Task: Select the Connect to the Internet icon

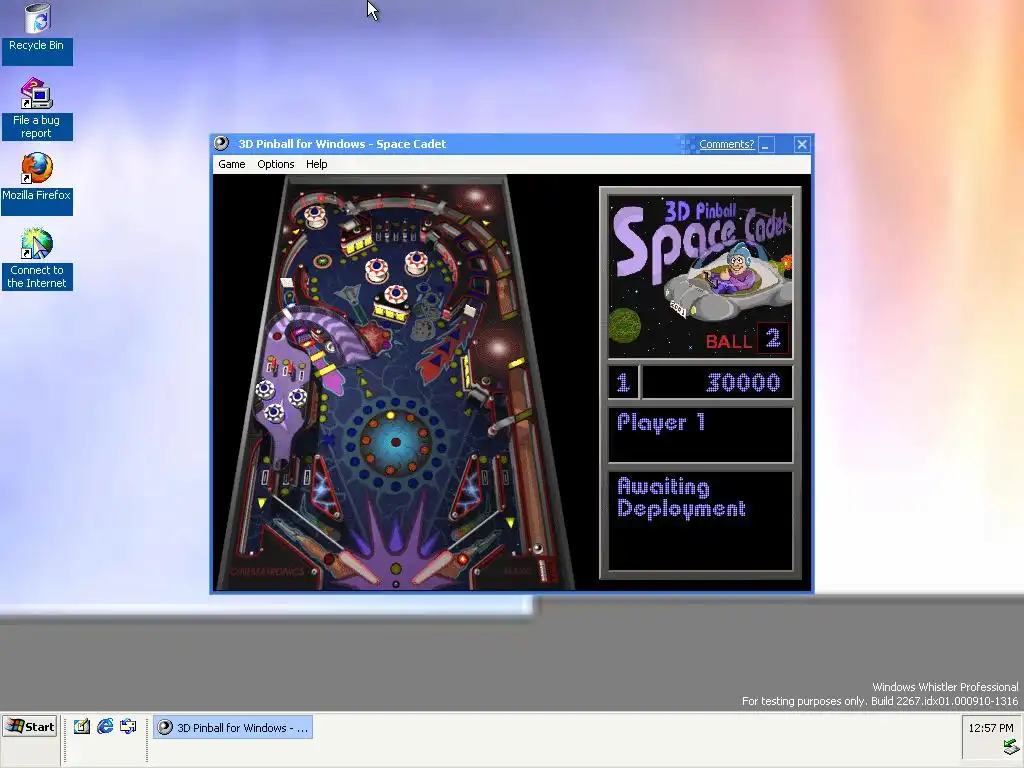Action: point(37,259)
